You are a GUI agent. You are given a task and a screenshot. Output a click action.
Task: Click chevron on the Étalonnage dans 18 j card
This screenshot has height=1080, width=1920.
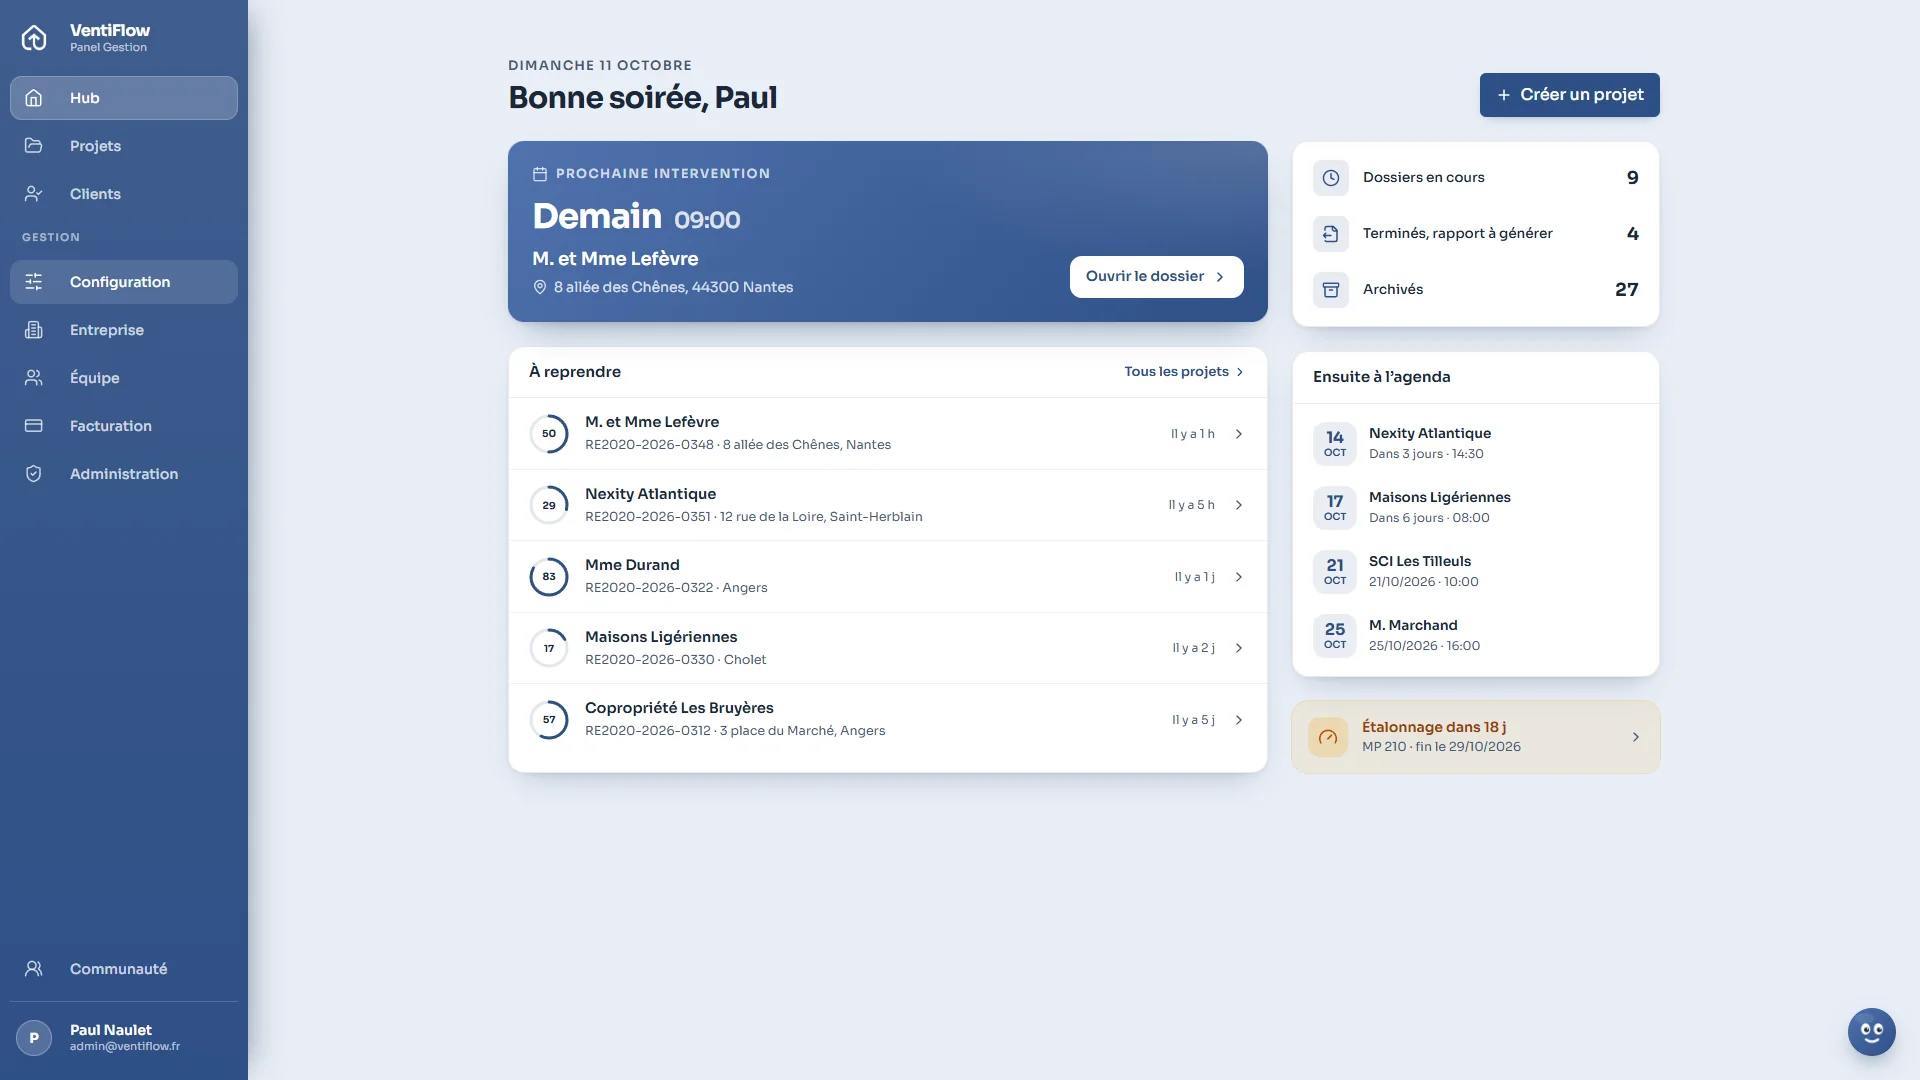point(1636,737)
